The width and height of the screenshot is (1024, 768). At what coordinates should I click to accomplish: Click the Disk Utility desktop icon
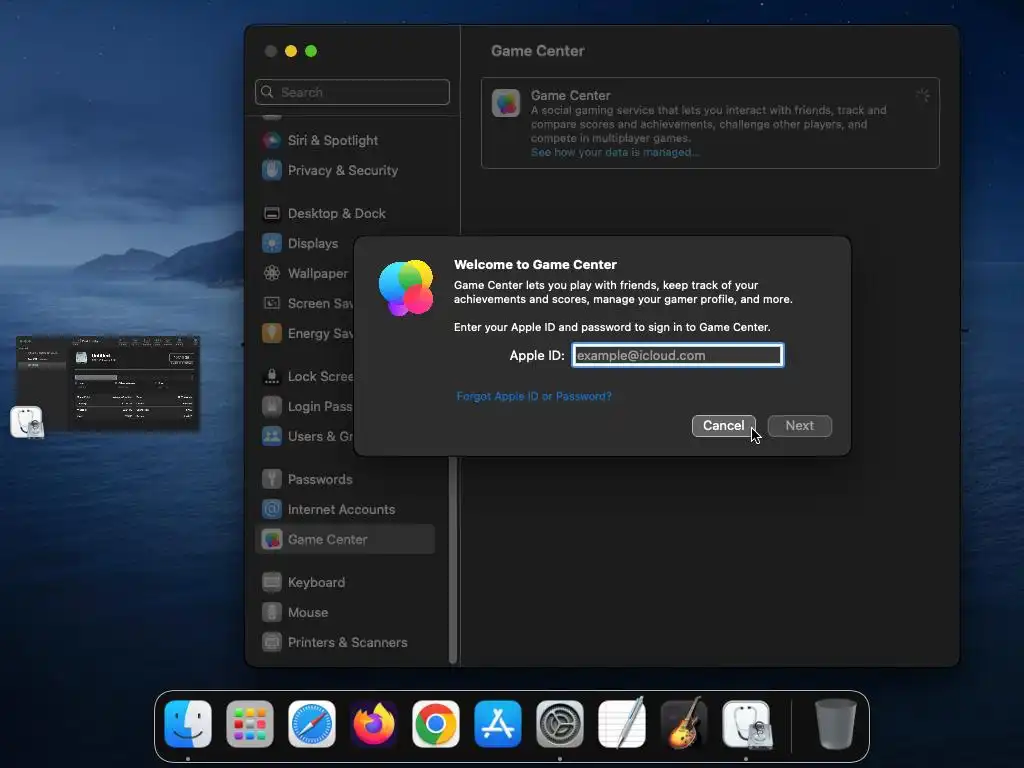point(27,422)
